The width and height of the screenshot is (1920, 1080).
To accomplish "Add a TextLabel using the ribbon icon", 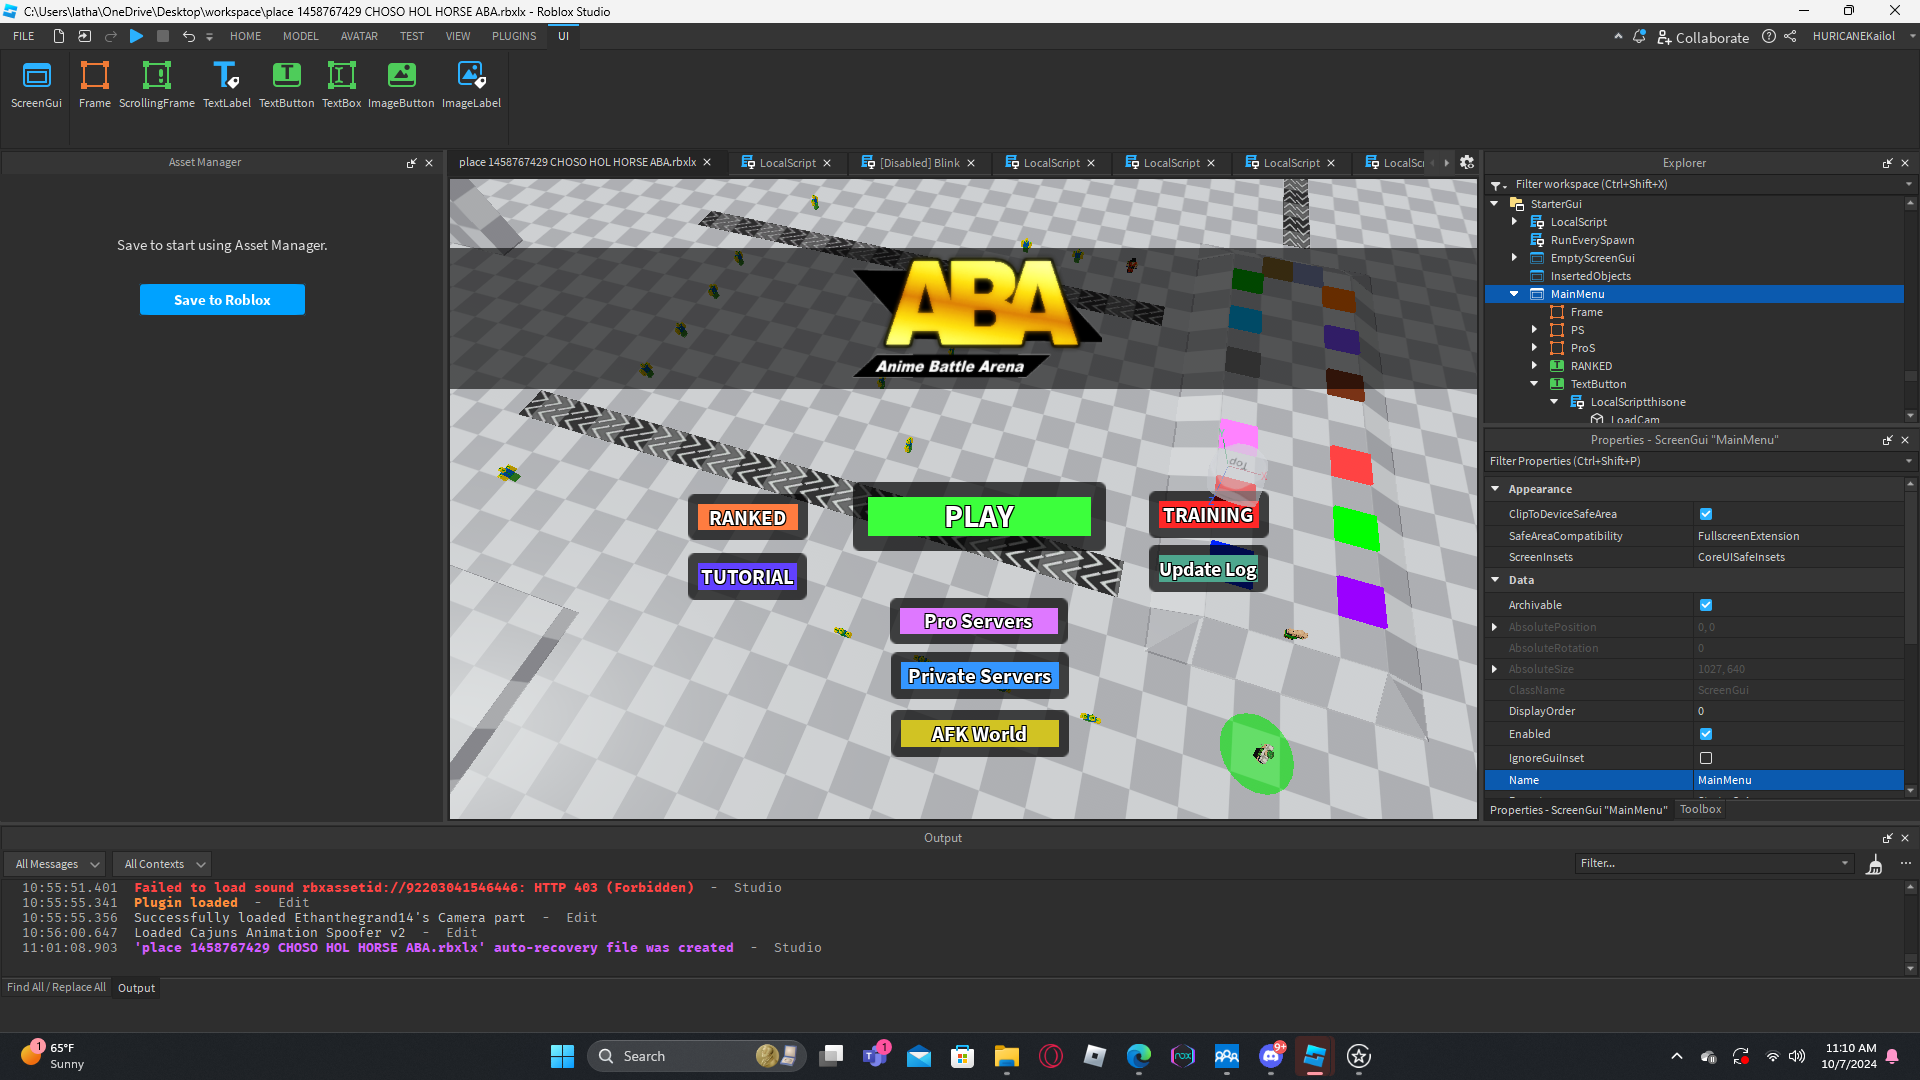I will pyautogui.click(x=226, y=77).
